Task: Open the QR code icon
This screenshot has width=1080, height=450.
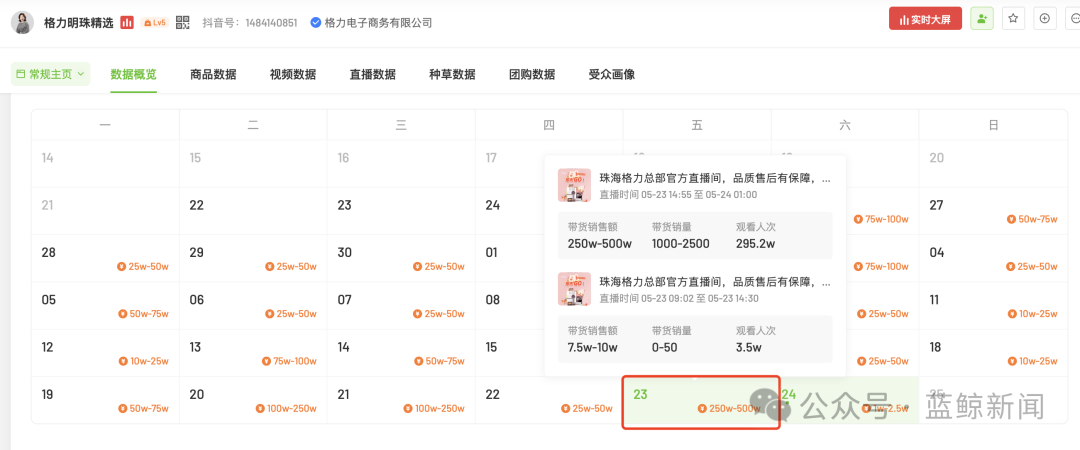Action: tap(183, 23)
